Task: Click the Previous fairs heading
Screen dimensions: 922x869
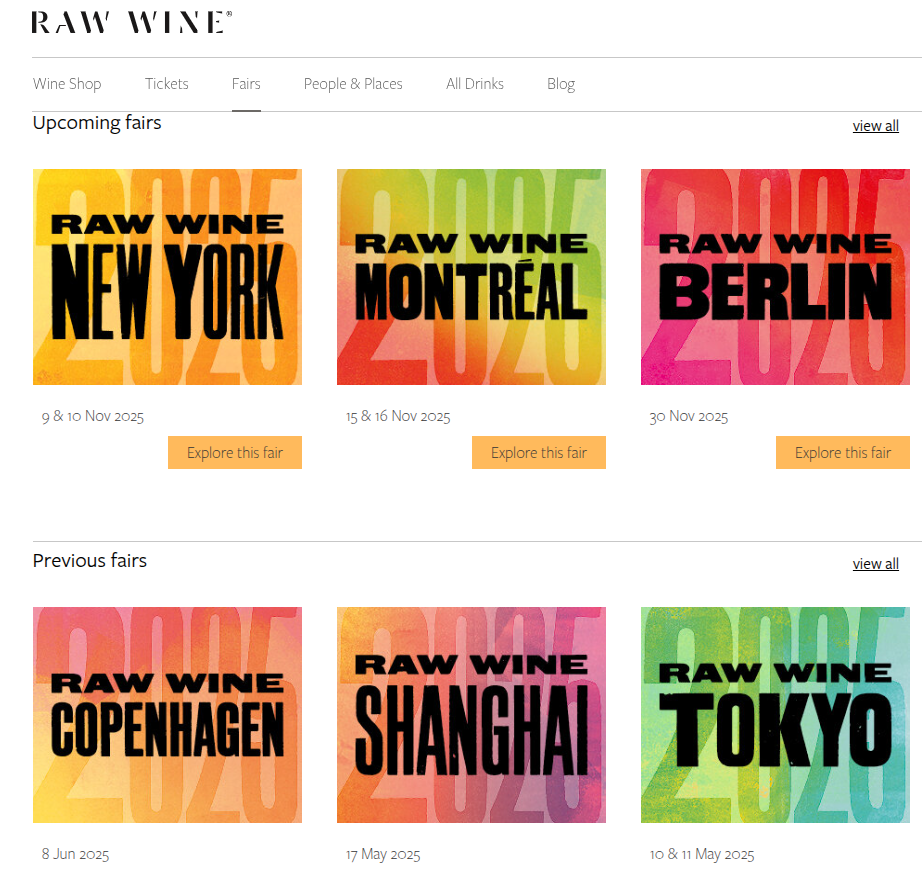Action: click(90, 561)
